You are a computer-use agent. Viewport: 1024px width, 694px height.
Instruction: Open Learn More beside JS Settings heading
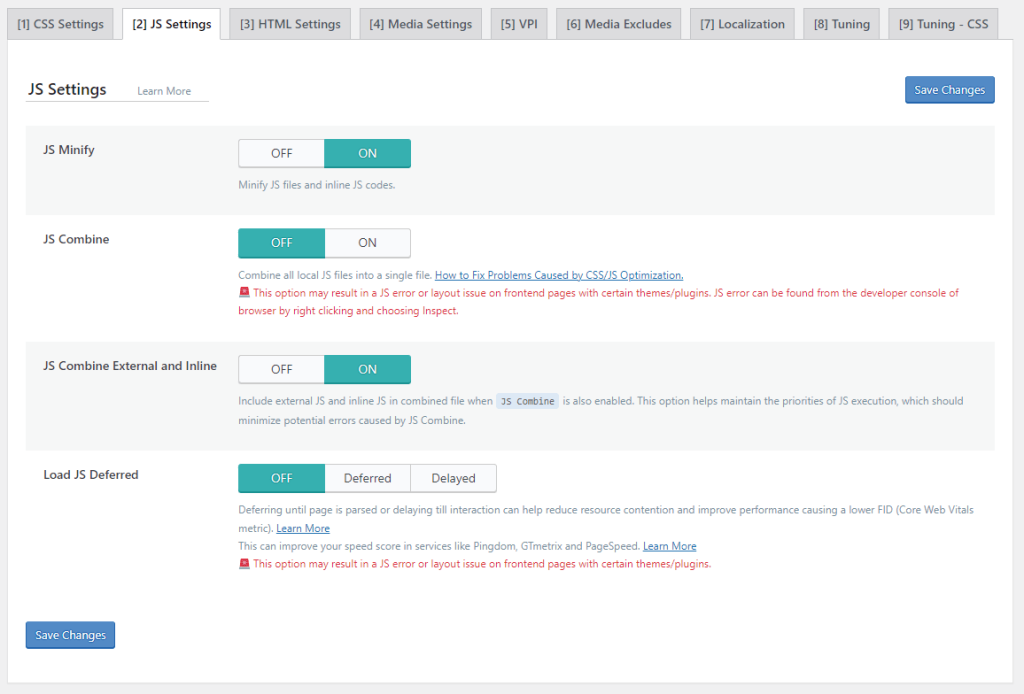164,91
